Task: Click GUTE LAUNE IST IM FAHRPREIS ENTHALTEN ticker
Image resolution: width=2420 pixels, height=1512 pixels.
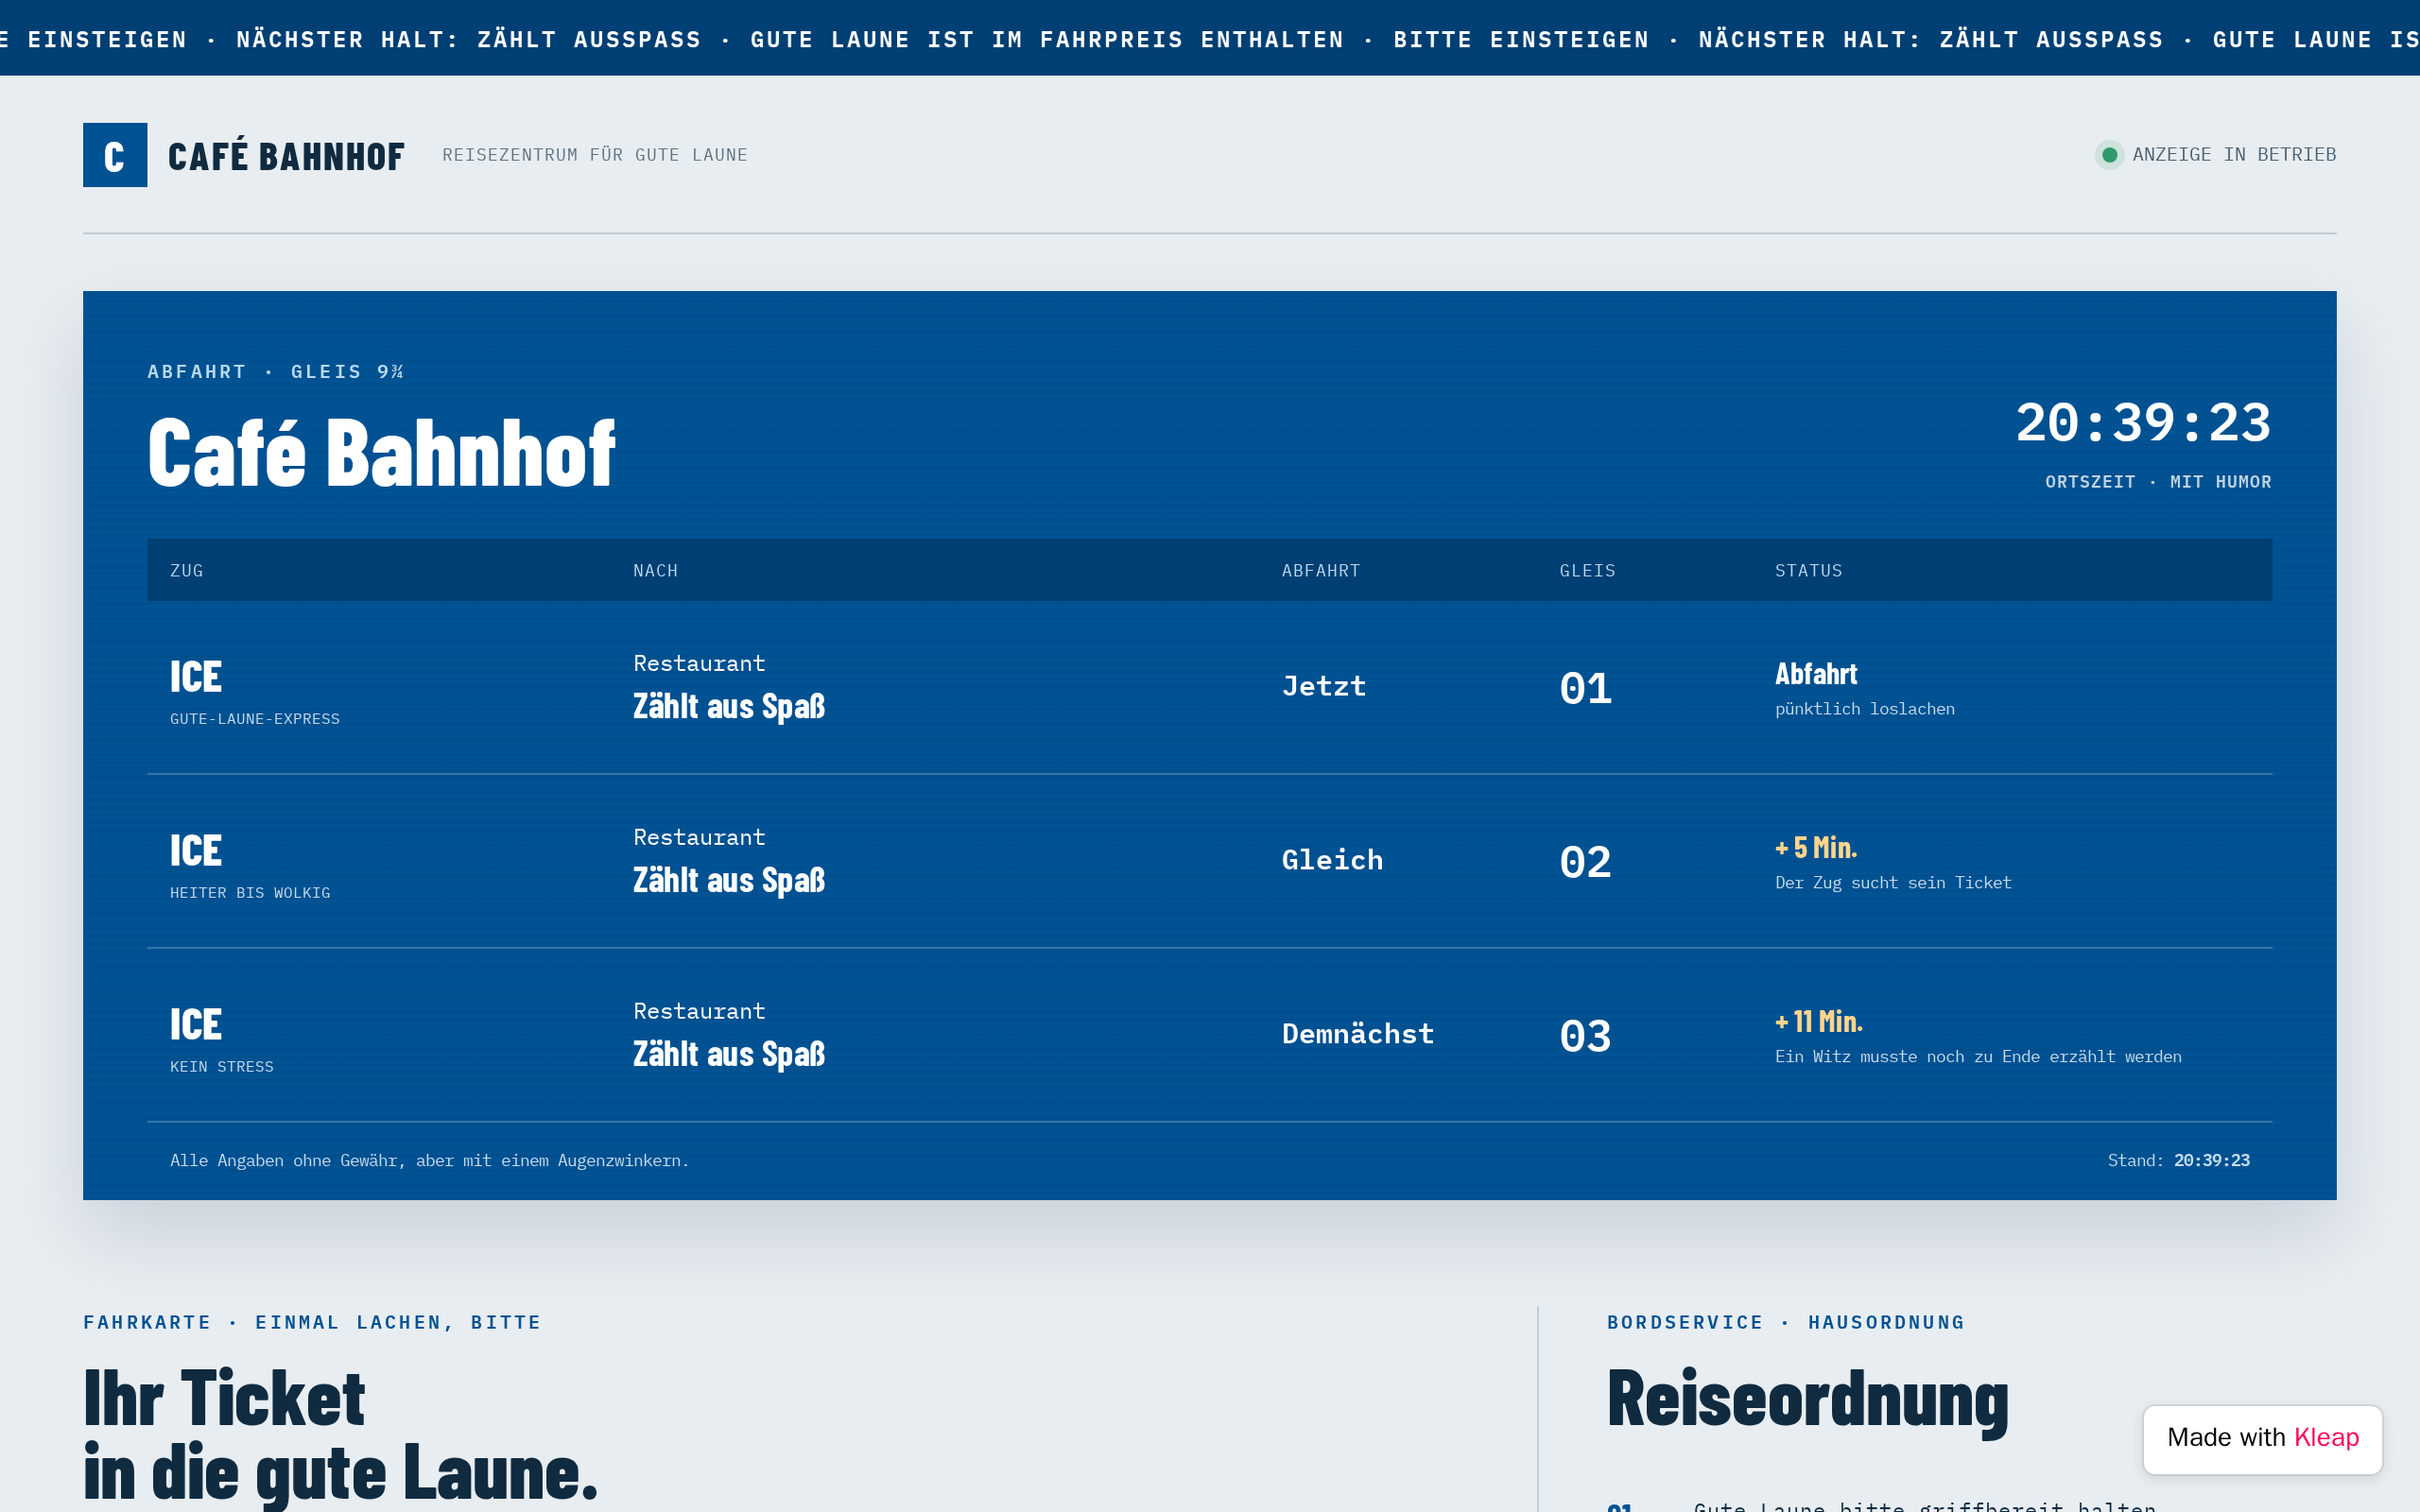Action: tap(1047, 40)
